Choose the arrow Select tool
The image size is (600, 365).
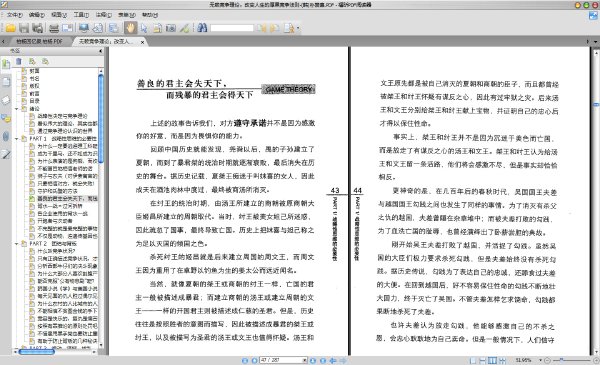point(144,28)
